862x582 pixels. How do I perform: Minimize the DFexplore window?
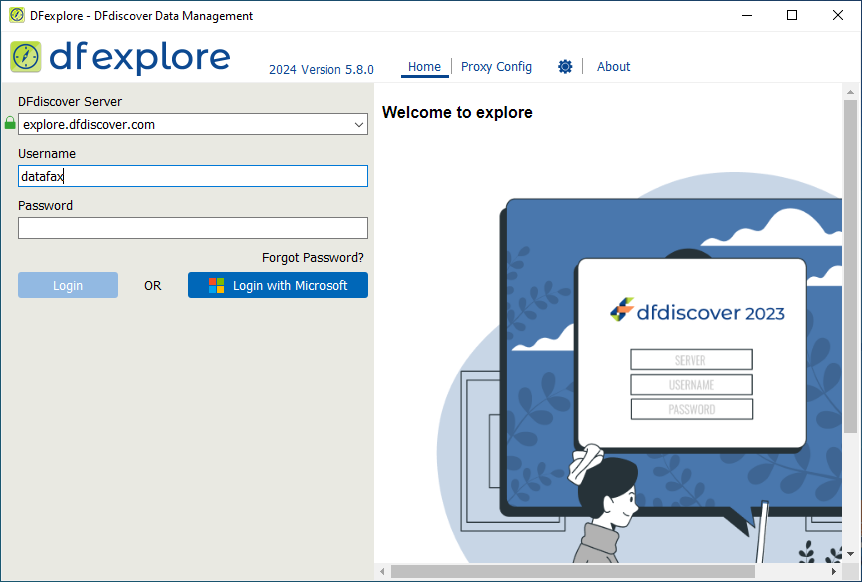pos(747,15)
